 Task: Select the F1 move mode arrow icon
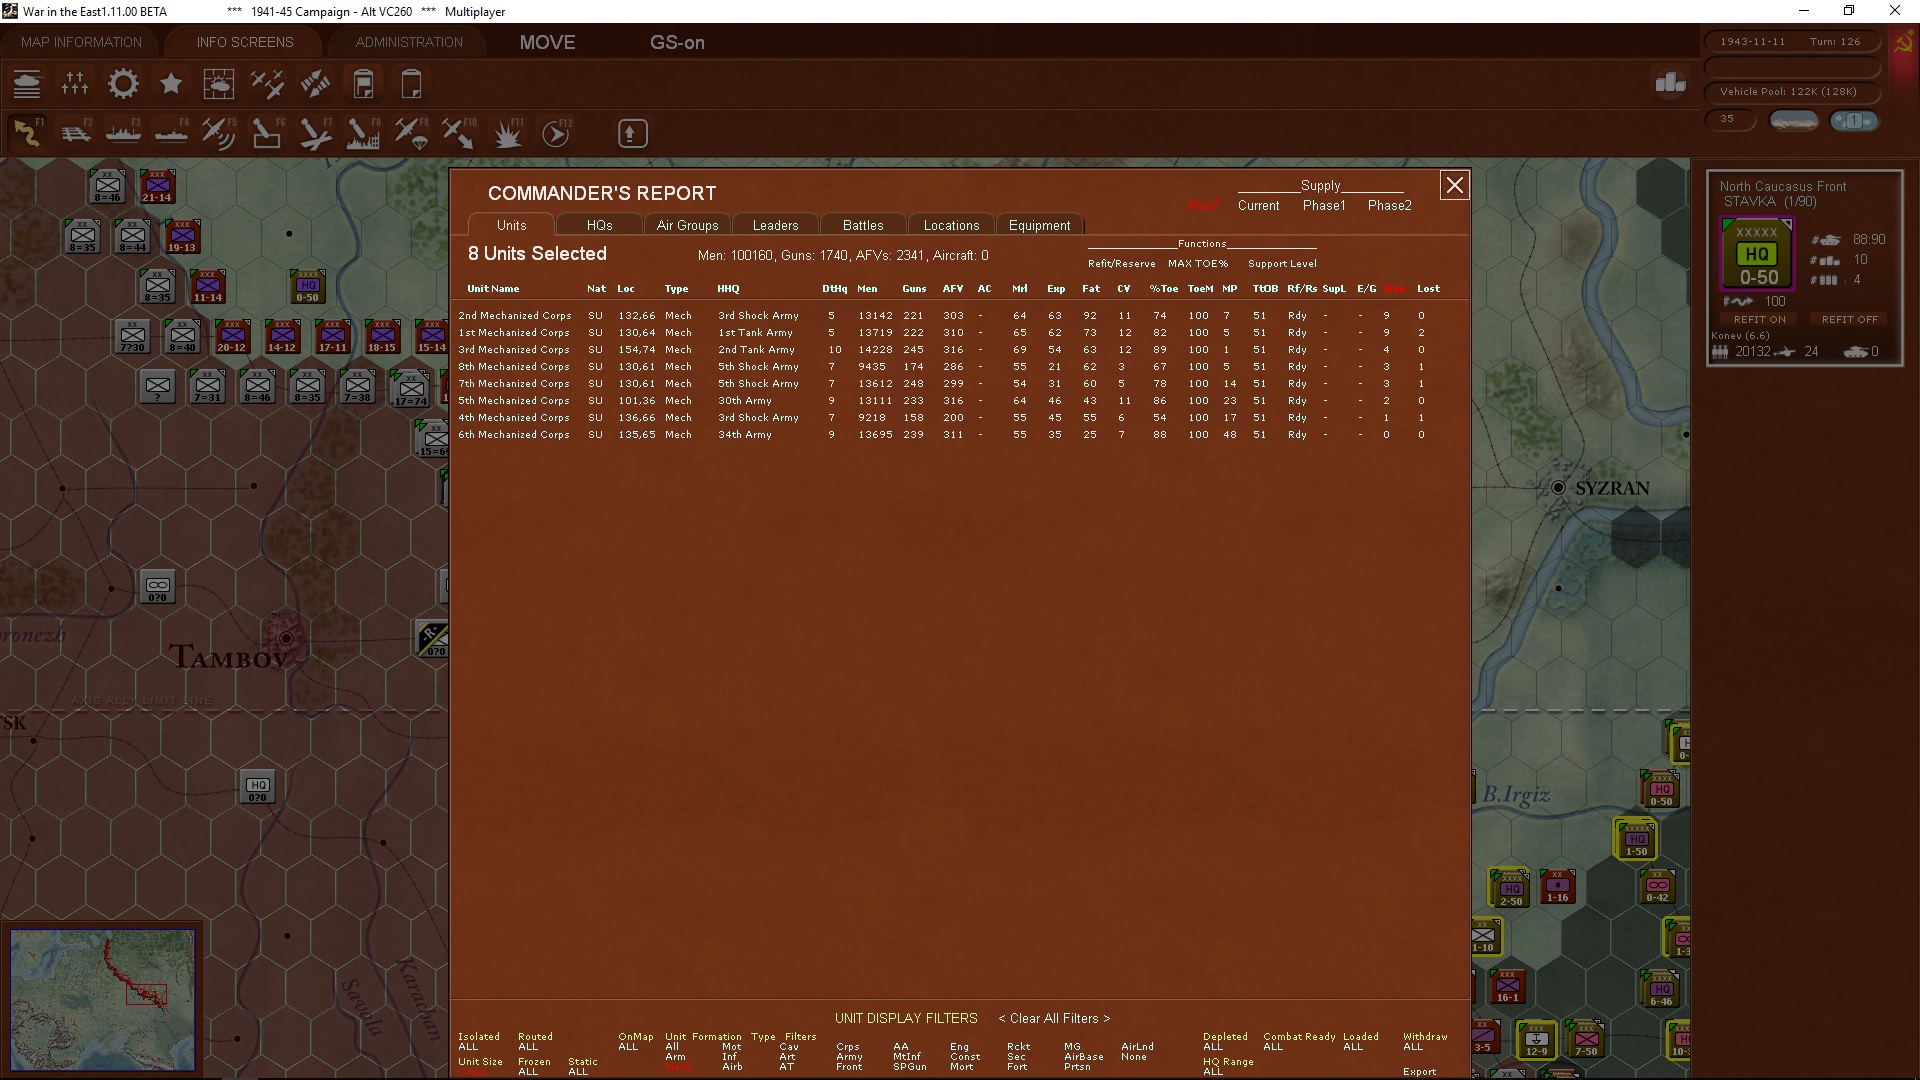point(27,133)
